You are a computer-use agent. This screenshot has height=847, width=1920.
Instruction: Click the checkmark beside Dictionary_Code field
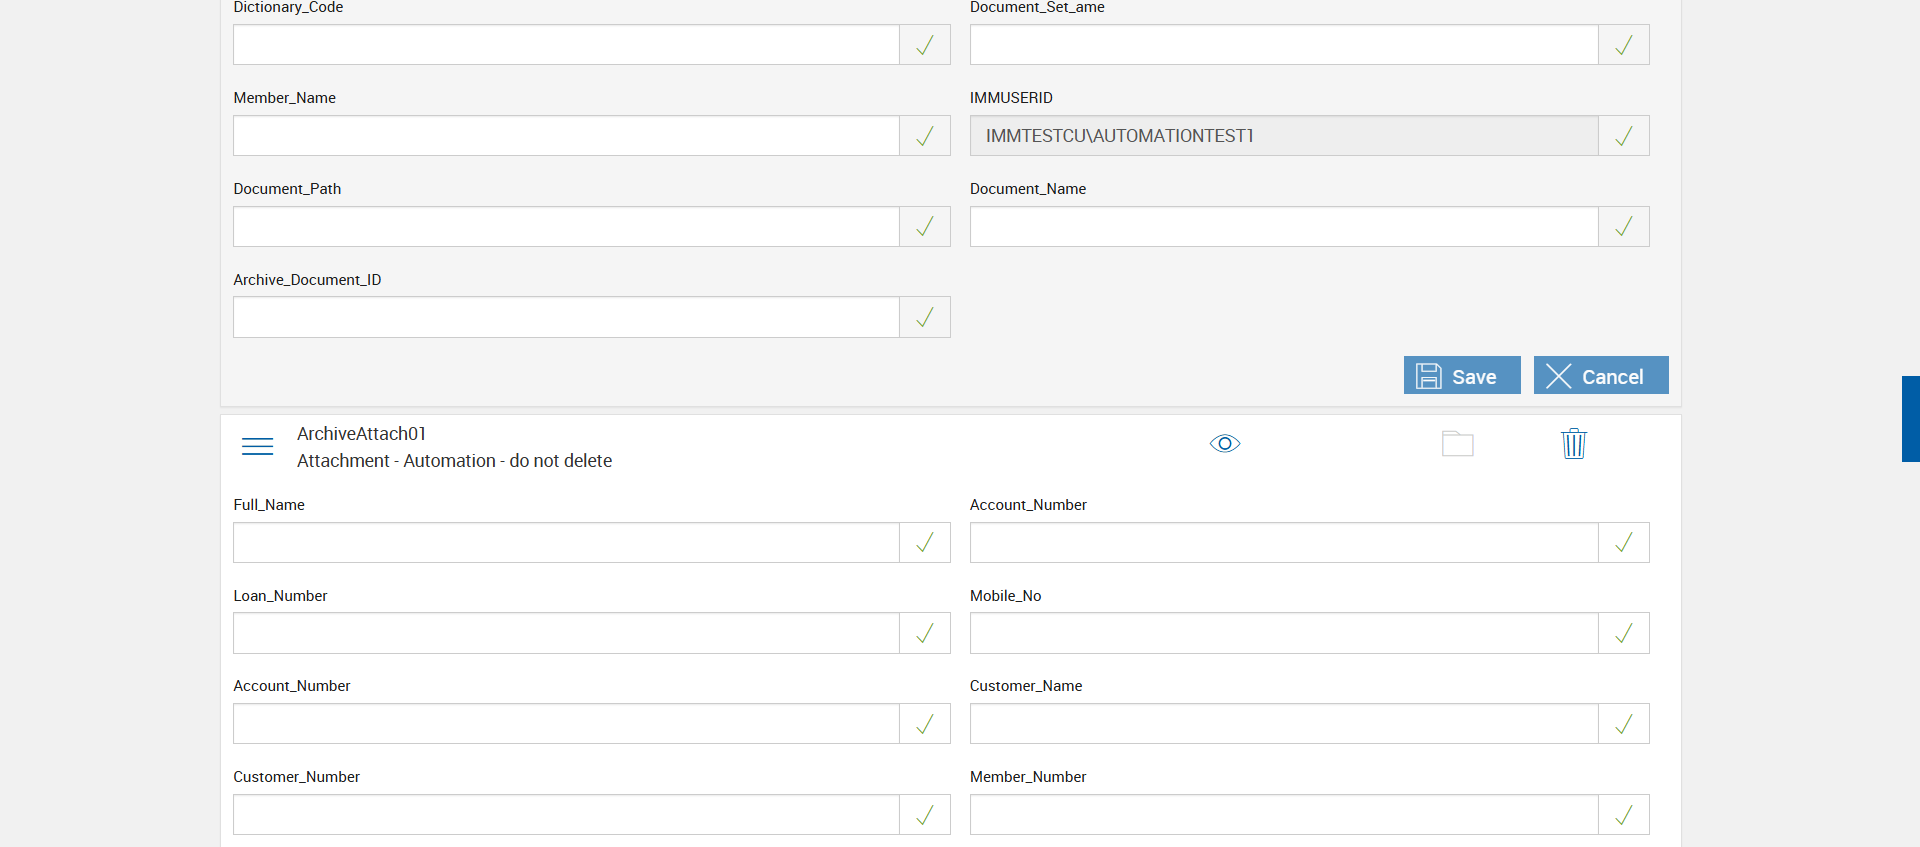pyautogui.click(x=925, y=45)
